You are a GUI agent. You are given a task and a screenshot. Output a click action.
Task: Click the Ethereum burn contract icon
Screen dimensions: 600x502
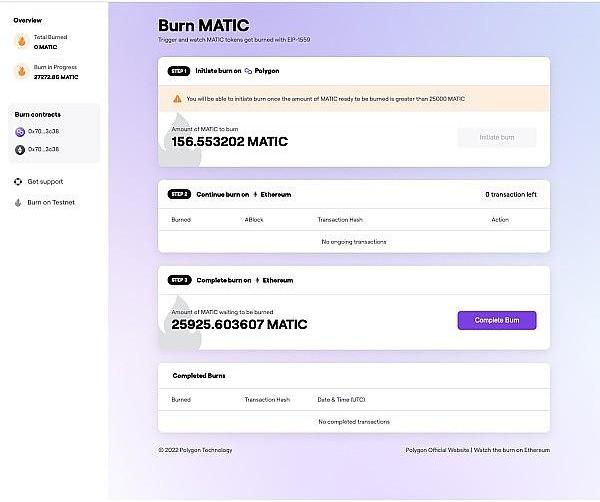click(x=20, y=149)
